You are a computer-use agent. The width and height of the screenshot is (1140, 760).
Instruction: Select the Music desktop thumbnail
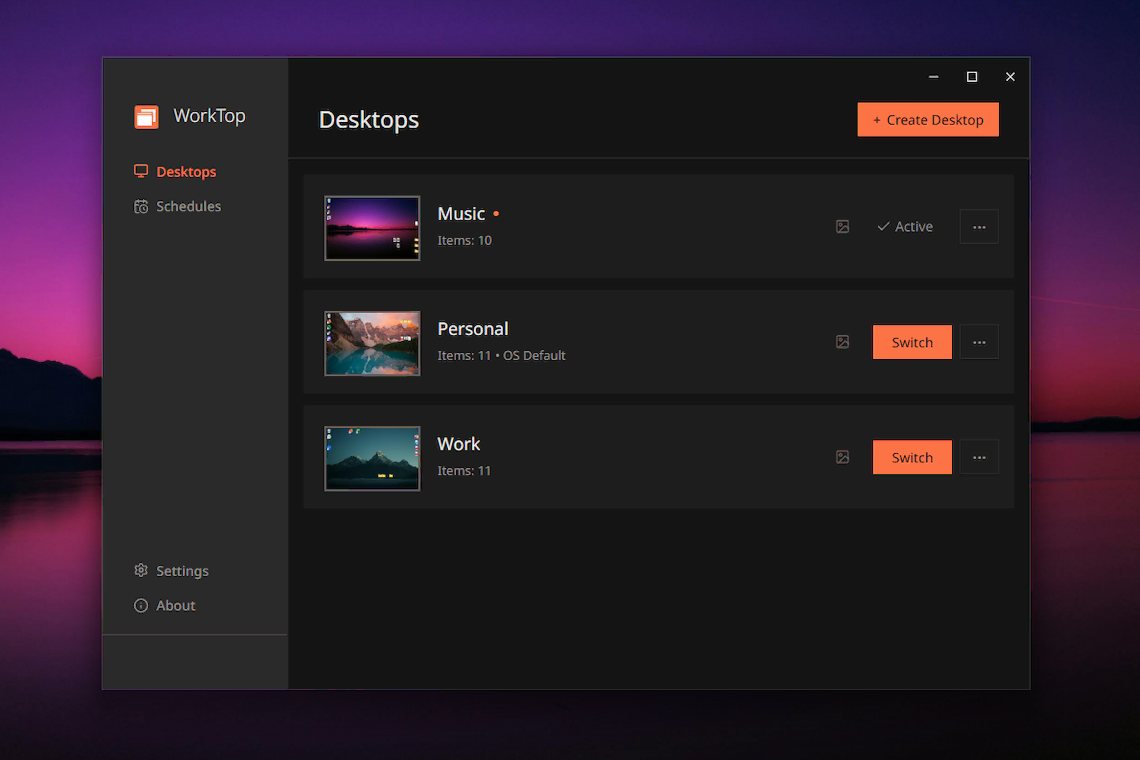[372, 228]
